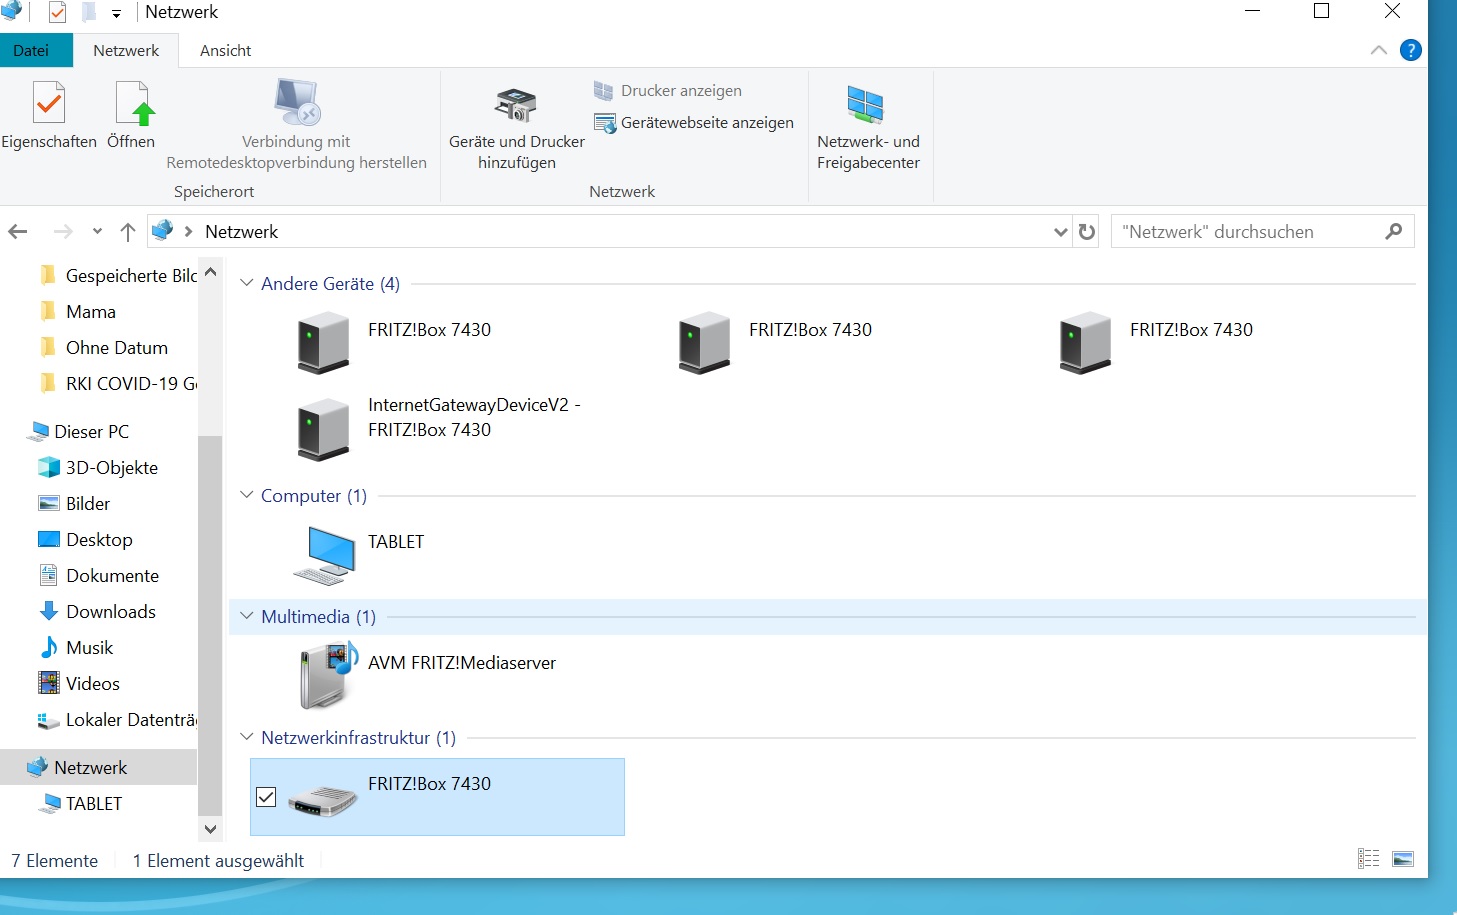Open Help via the blue question mark
This screenshot has height=915, width=1457.
click(1411, 50)
